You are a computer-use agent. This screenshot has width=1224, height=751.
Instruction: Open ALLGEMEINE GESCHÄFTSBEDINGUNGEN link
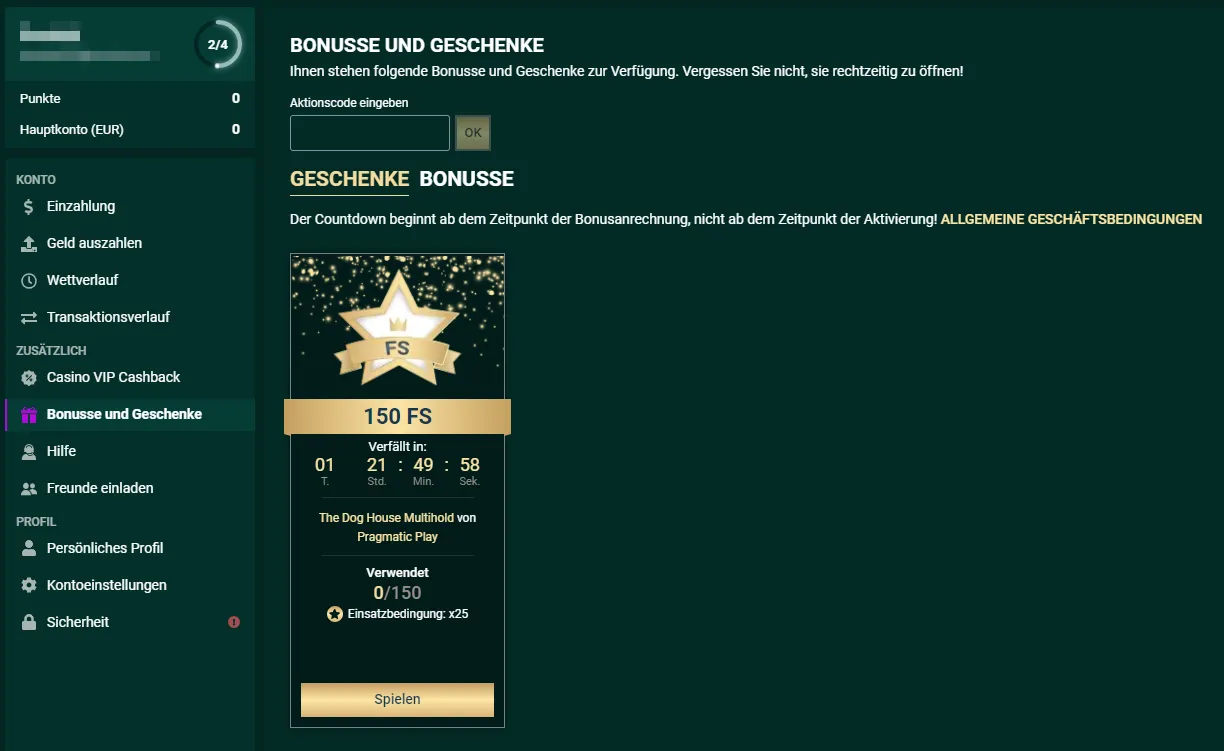pos(1071,219)
